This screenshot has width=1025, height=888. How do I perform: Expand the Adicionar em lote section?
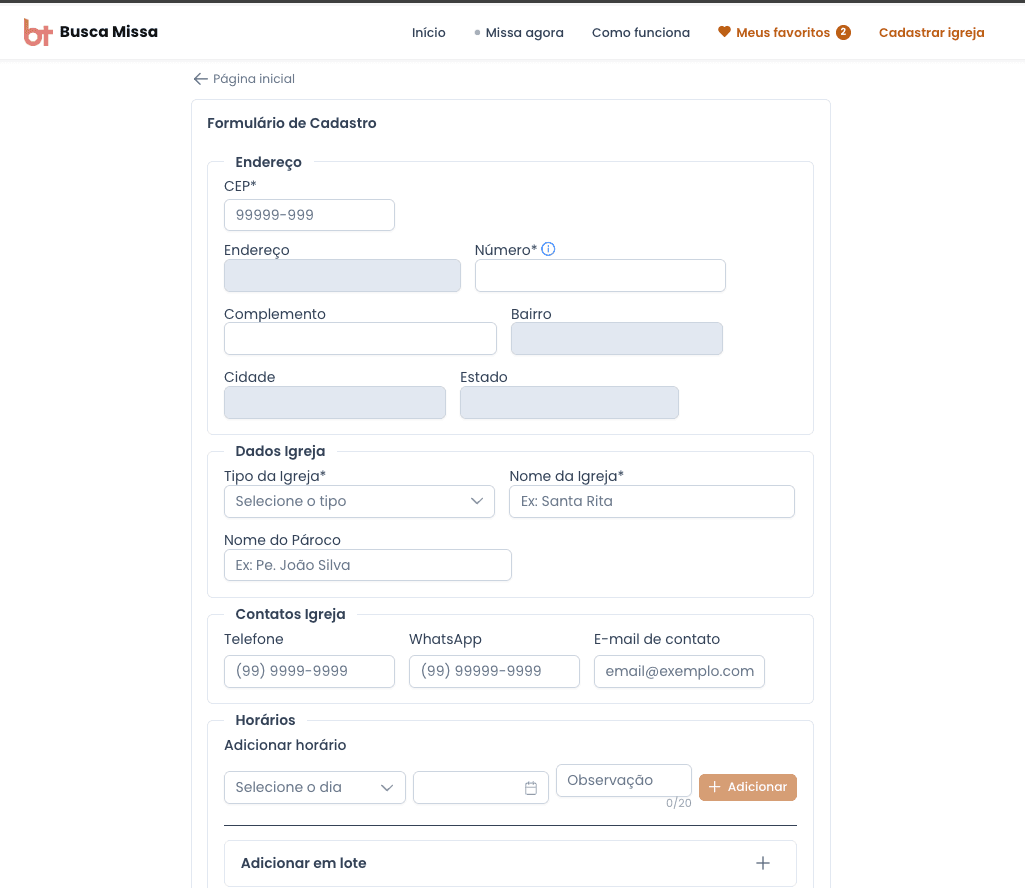(x=510, y=863)
